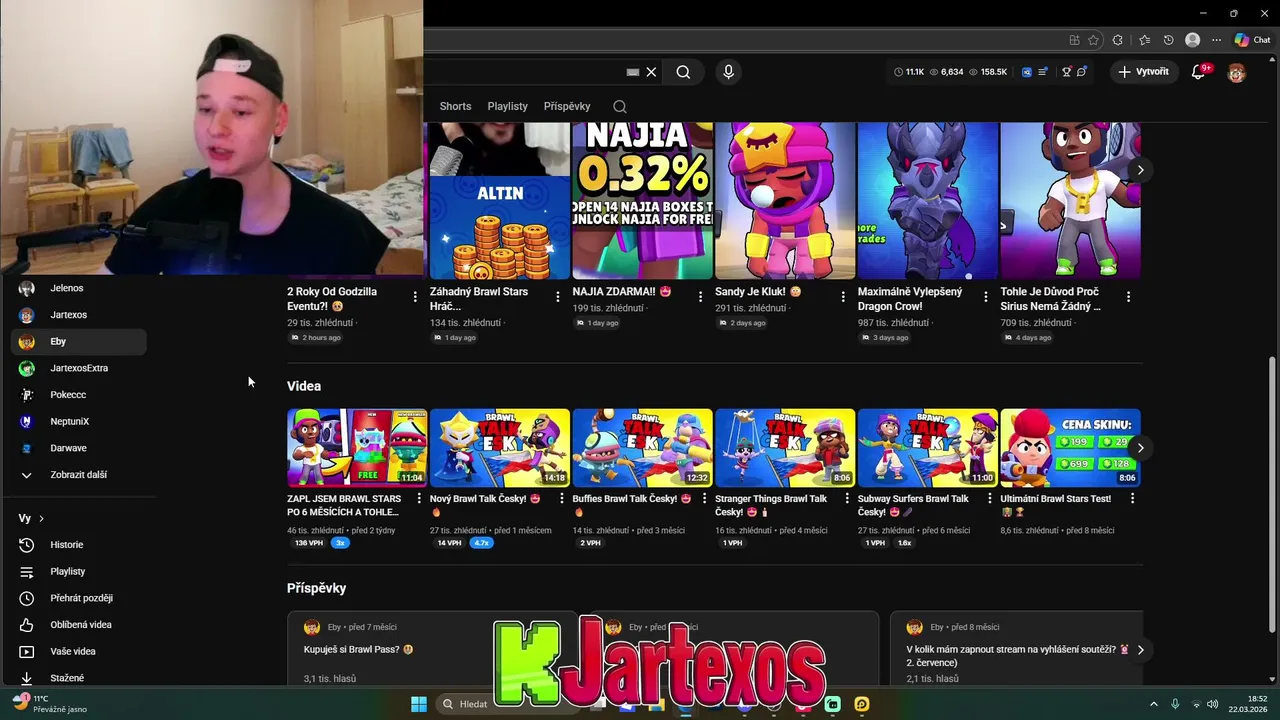Open the Copilot Chat button
Screen dimensions: 1280x720
coord(1252,40)
